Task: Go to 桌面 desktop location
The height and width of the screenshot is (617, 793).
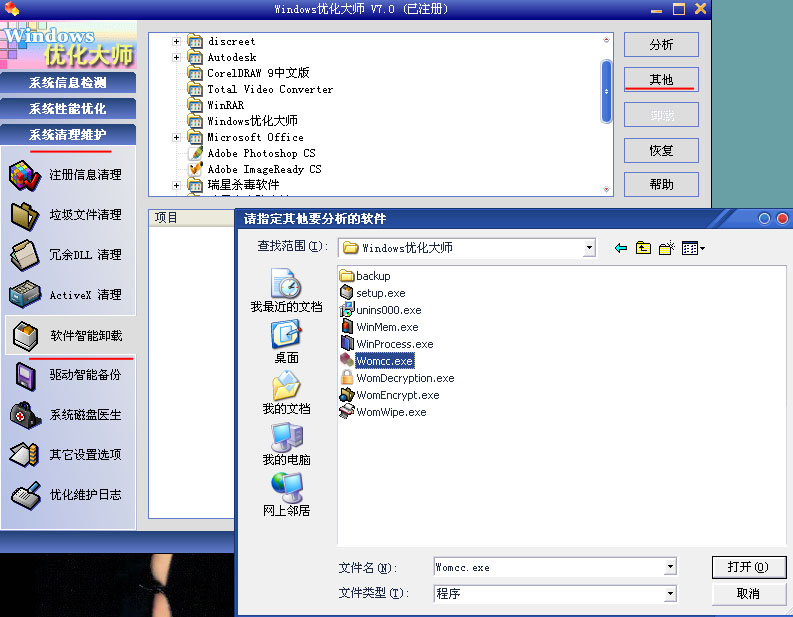Action: pyautogui.click(x=286, y=342)
